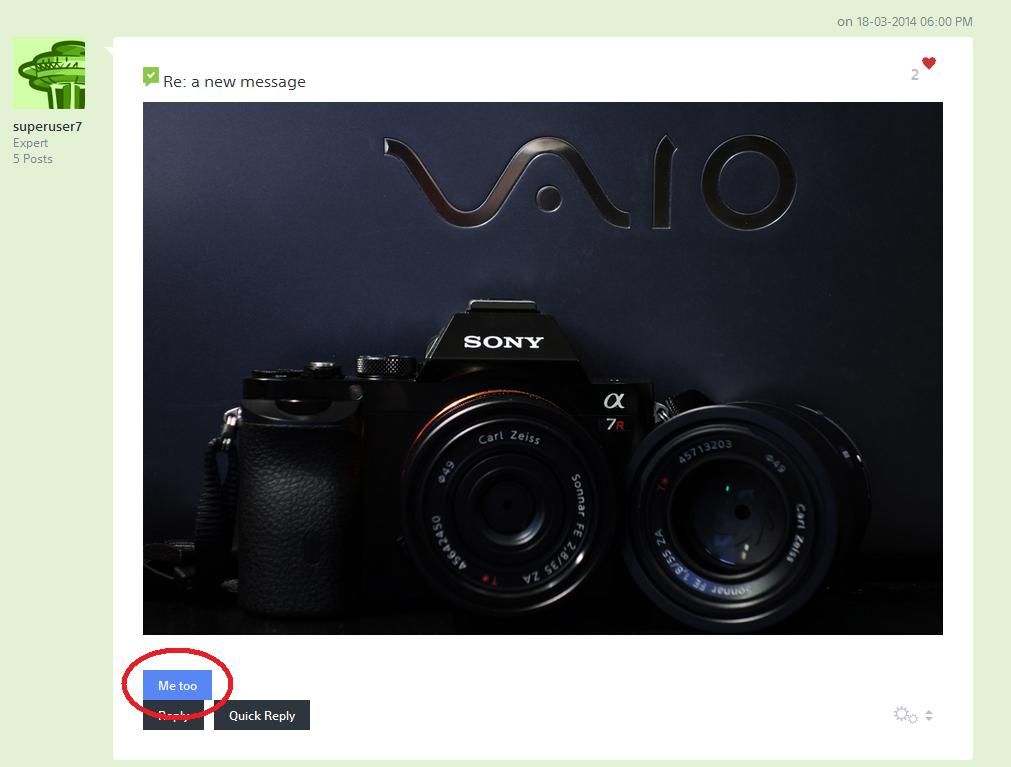Open superuser7's Space Needle avatar

tap(49, 73)
